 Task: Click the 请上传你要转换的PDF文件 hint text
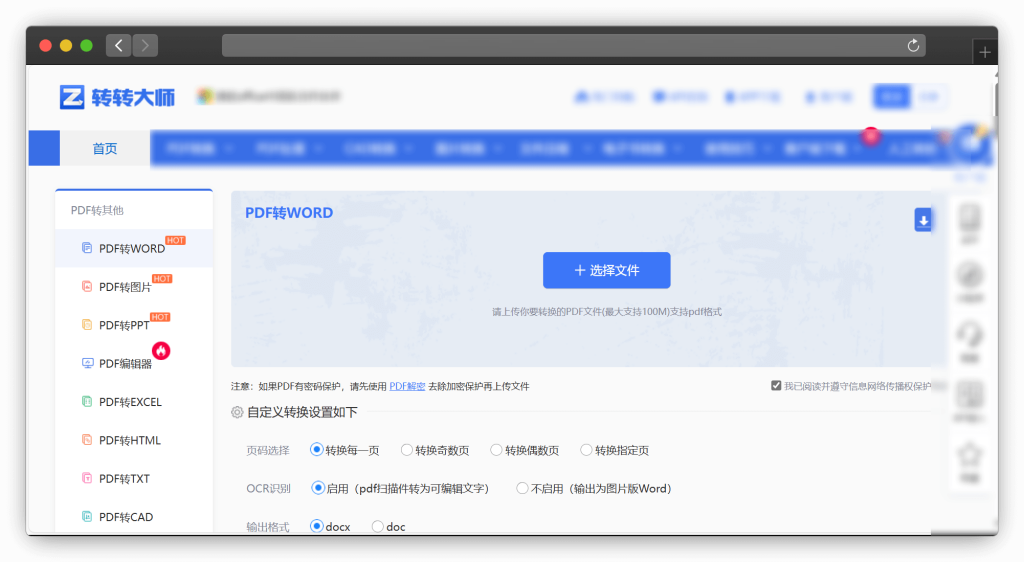pyautogui.click(x=607, y=312)
